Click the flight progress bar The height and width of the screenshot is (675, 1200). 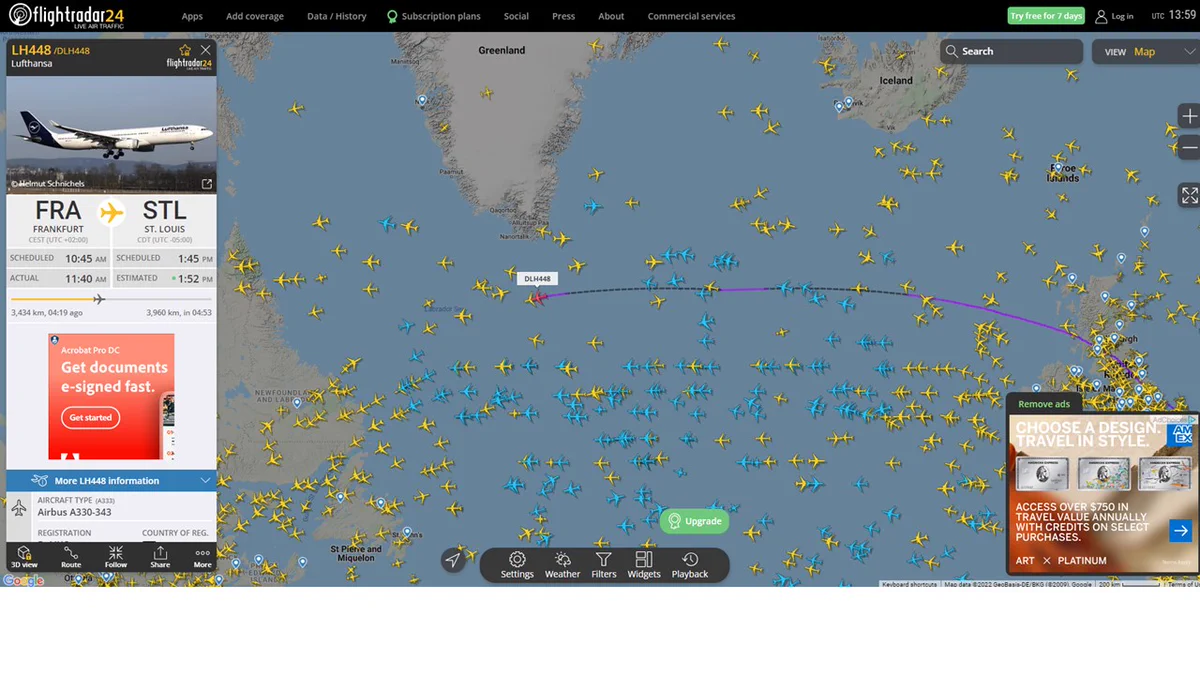point(111,299)
